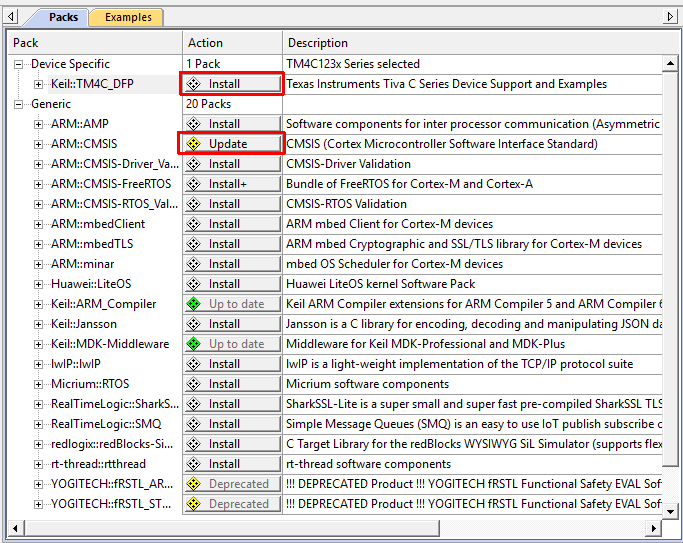Click 'rt-thread software components' description
This screenshot has height=543, width=683.
[x=368, y=465]
